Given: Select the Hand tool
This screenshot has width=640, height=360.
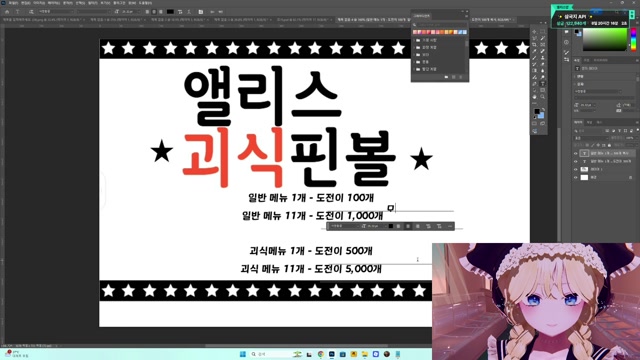Looking at the screenshot, I should pos(534,97).
